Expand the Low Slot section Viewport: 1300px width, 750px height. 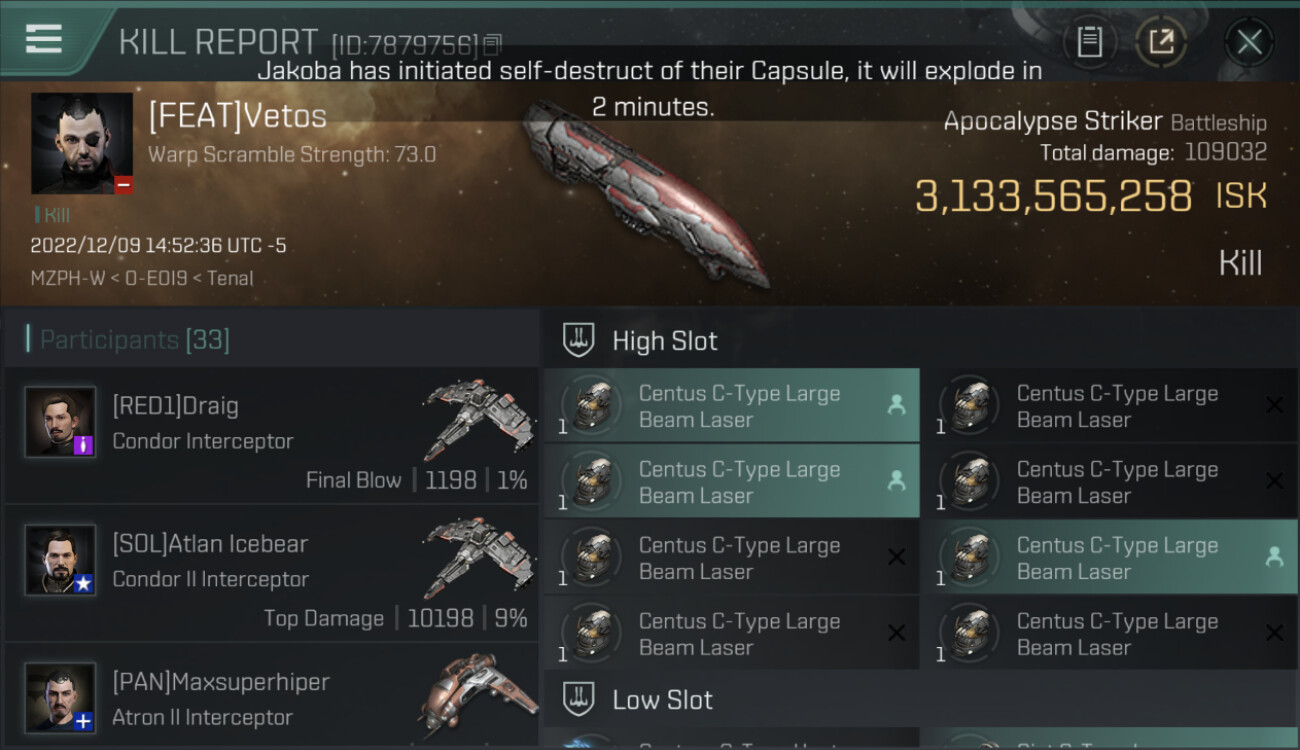(x=662, y=699)
